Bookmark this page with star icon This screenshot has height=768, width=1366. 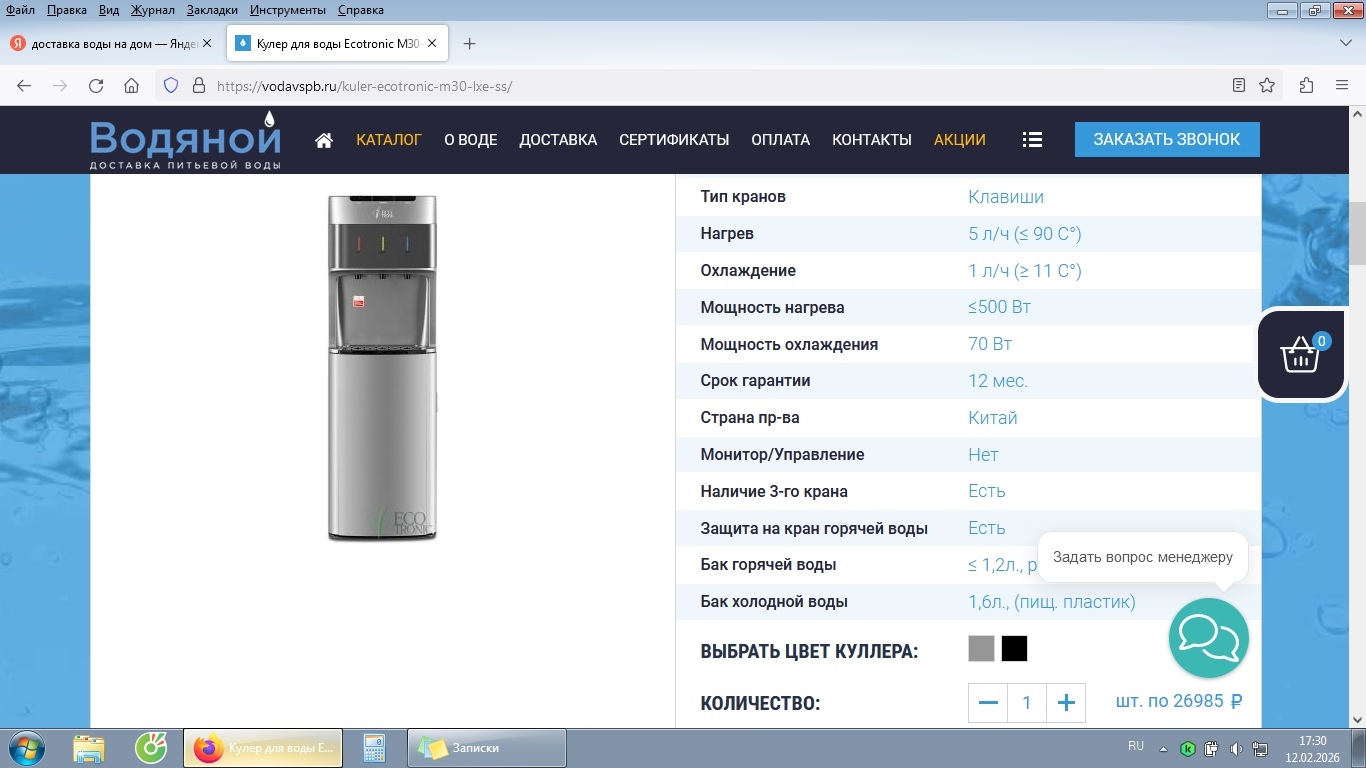click(1267, 86)
